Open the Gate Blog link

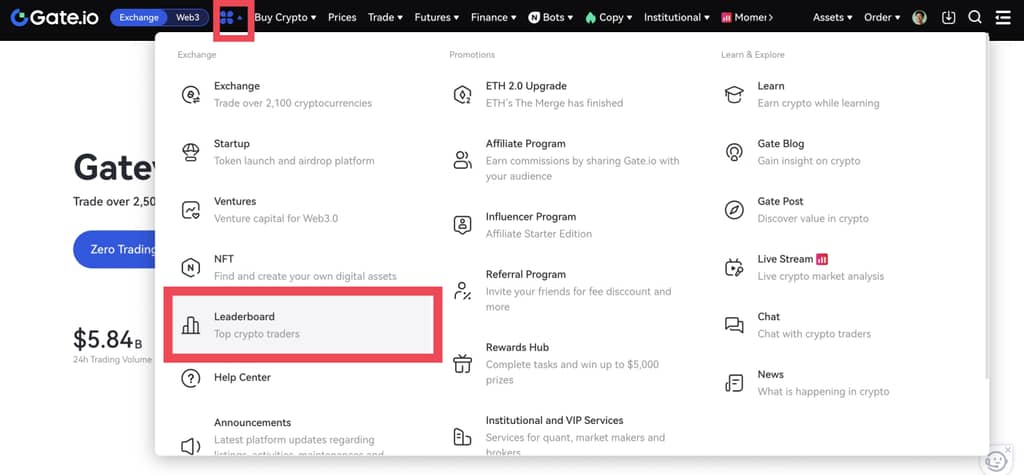(780, 144)
